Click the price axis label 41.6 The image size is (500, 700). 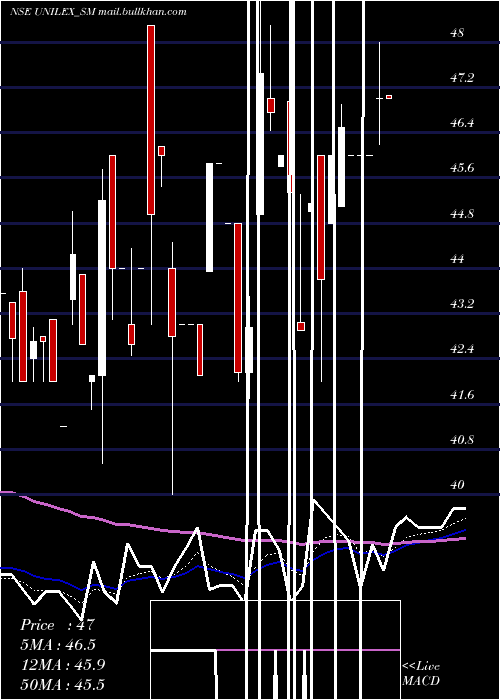462,395
